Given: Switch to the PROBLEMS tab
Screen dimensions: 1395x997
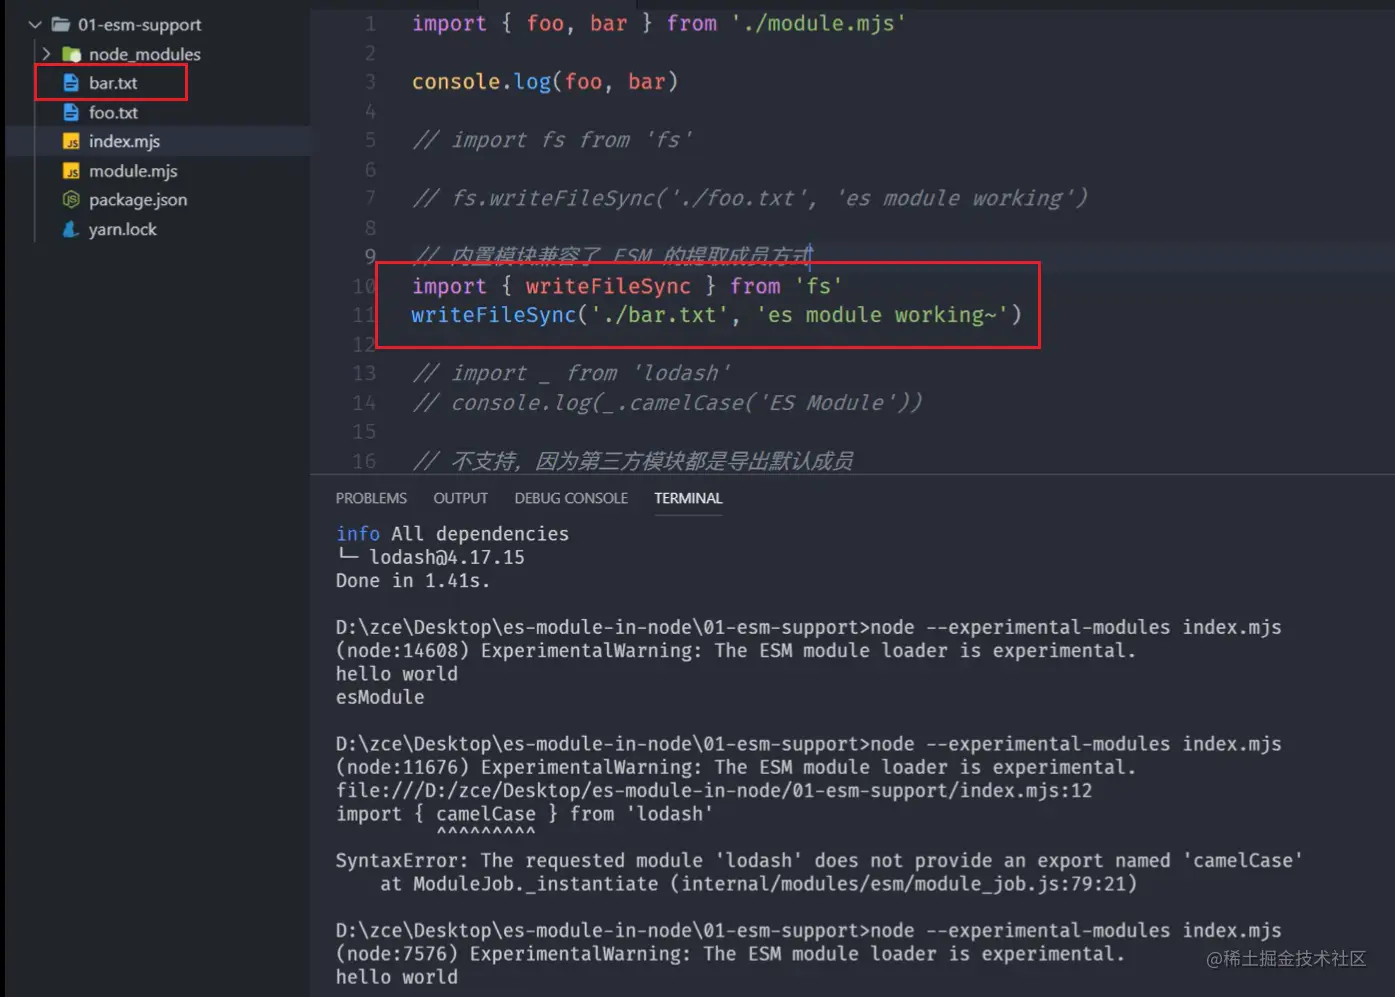Looking at the screenshot, I should click(x=371, y=497).
